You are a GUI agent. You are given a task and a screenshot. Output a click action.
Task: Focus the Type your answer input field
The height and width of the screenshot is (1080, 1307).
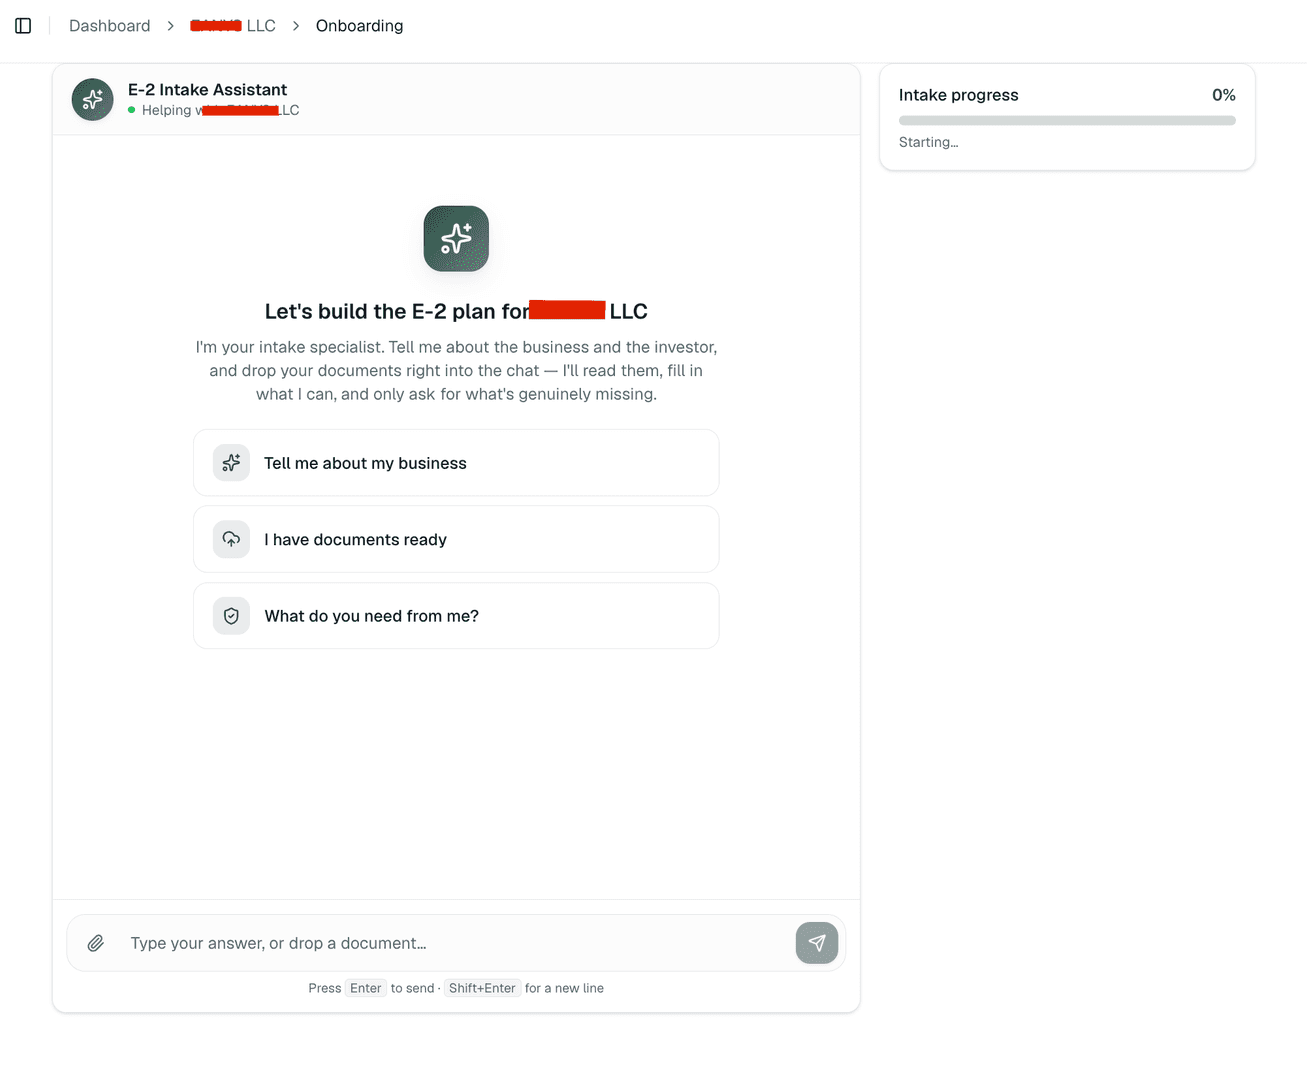455,943
